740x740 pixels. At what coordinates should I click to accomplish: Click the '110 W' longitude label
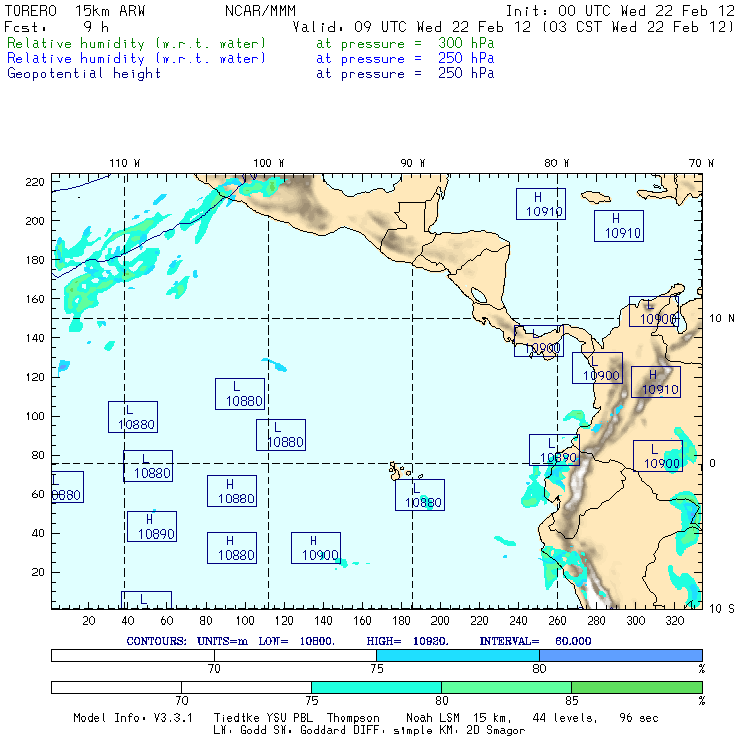click(x=125, y=163)
